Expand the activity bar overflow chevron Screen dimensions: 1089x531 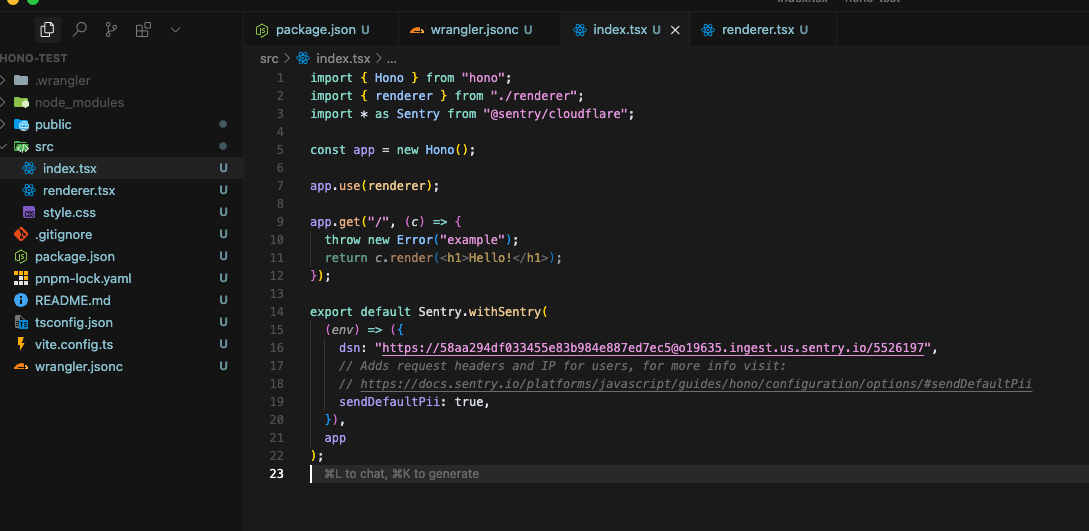[175, 30]
